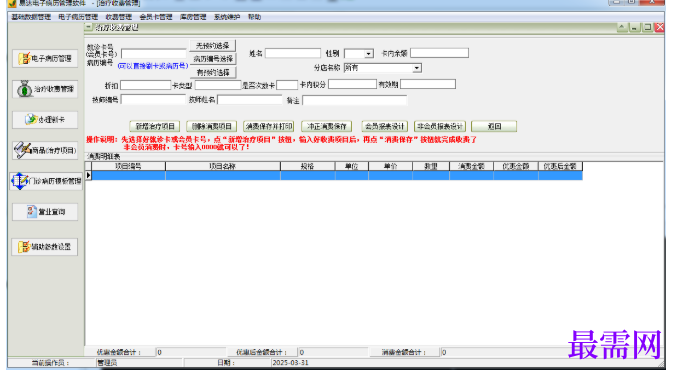
Task: Focus the 卡内积分 input field
Action: [352, 84]
